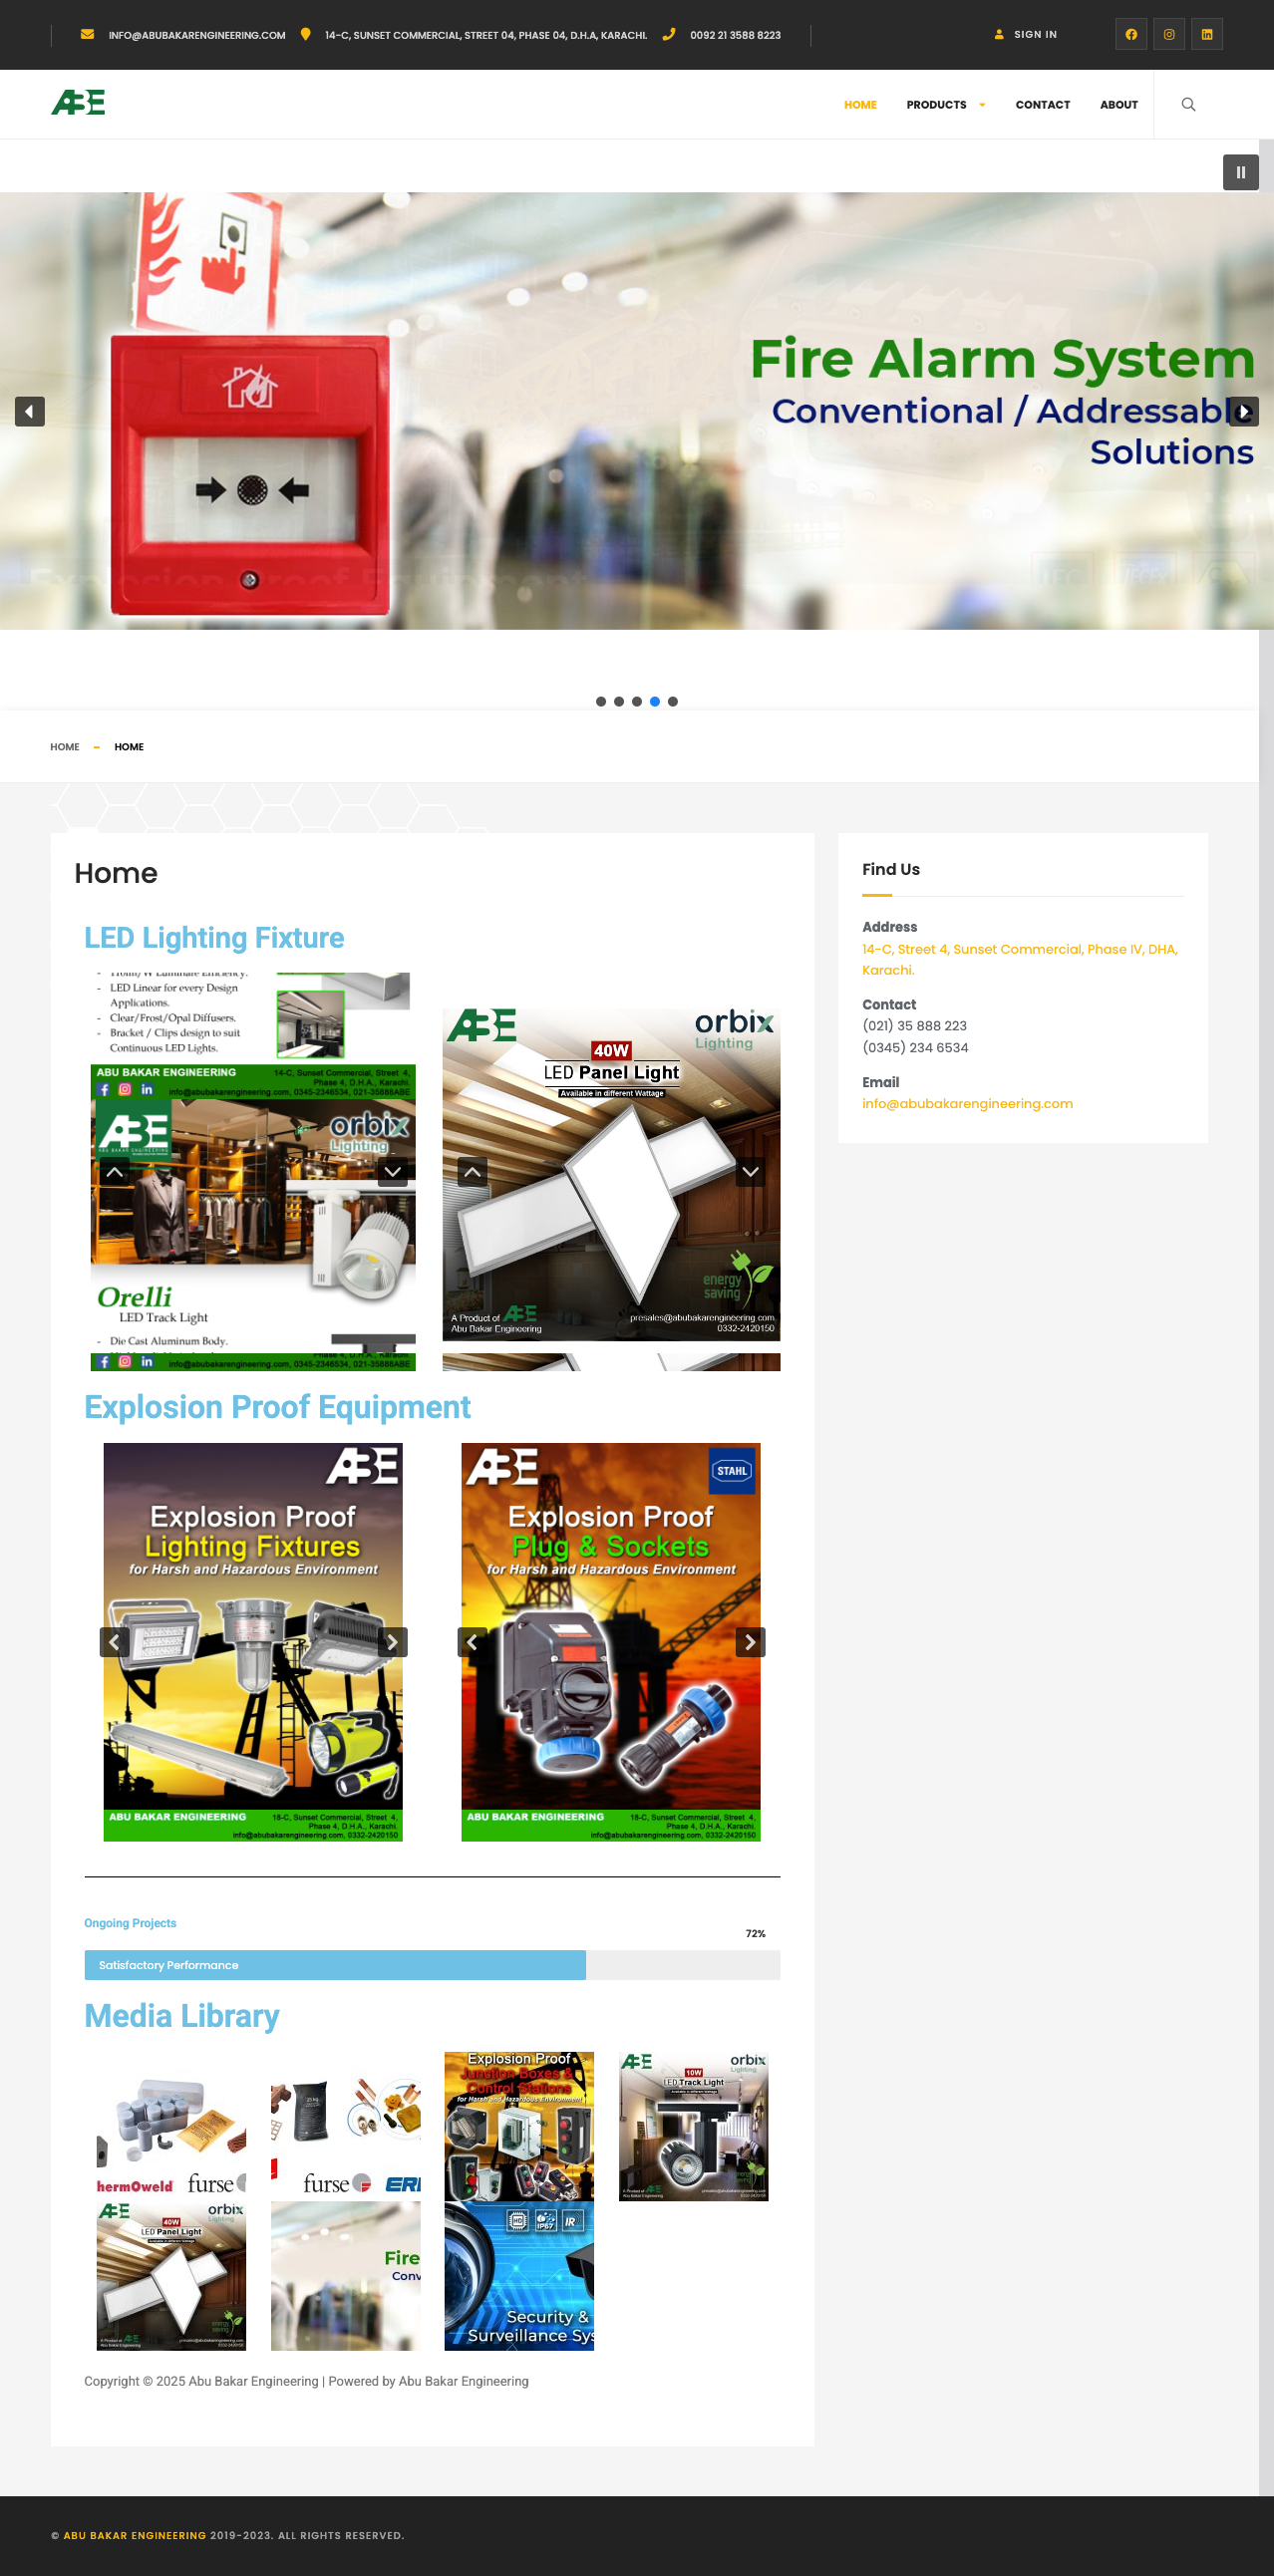Expand the Products dropdown menu
This screenshot has height=2576, width=1274.
945,105
